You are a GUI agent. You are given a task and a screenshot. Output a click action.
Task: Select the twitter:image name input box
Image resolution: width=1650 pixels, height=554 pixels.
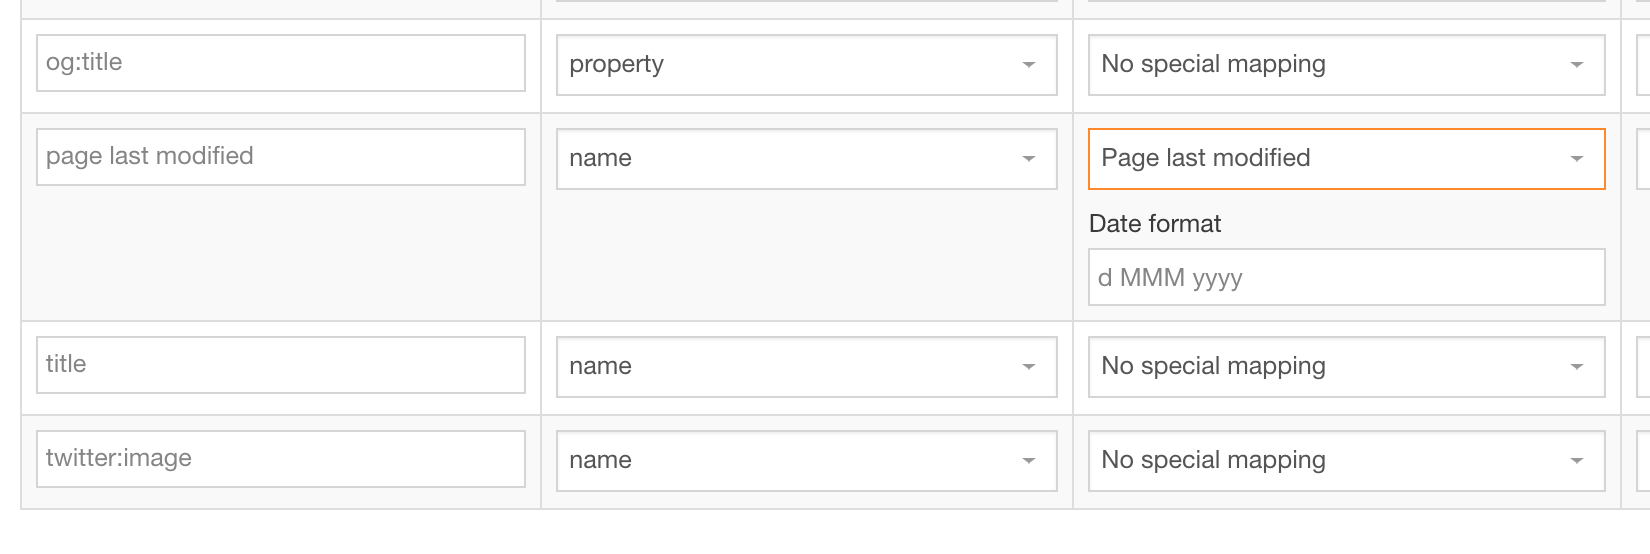280,459
